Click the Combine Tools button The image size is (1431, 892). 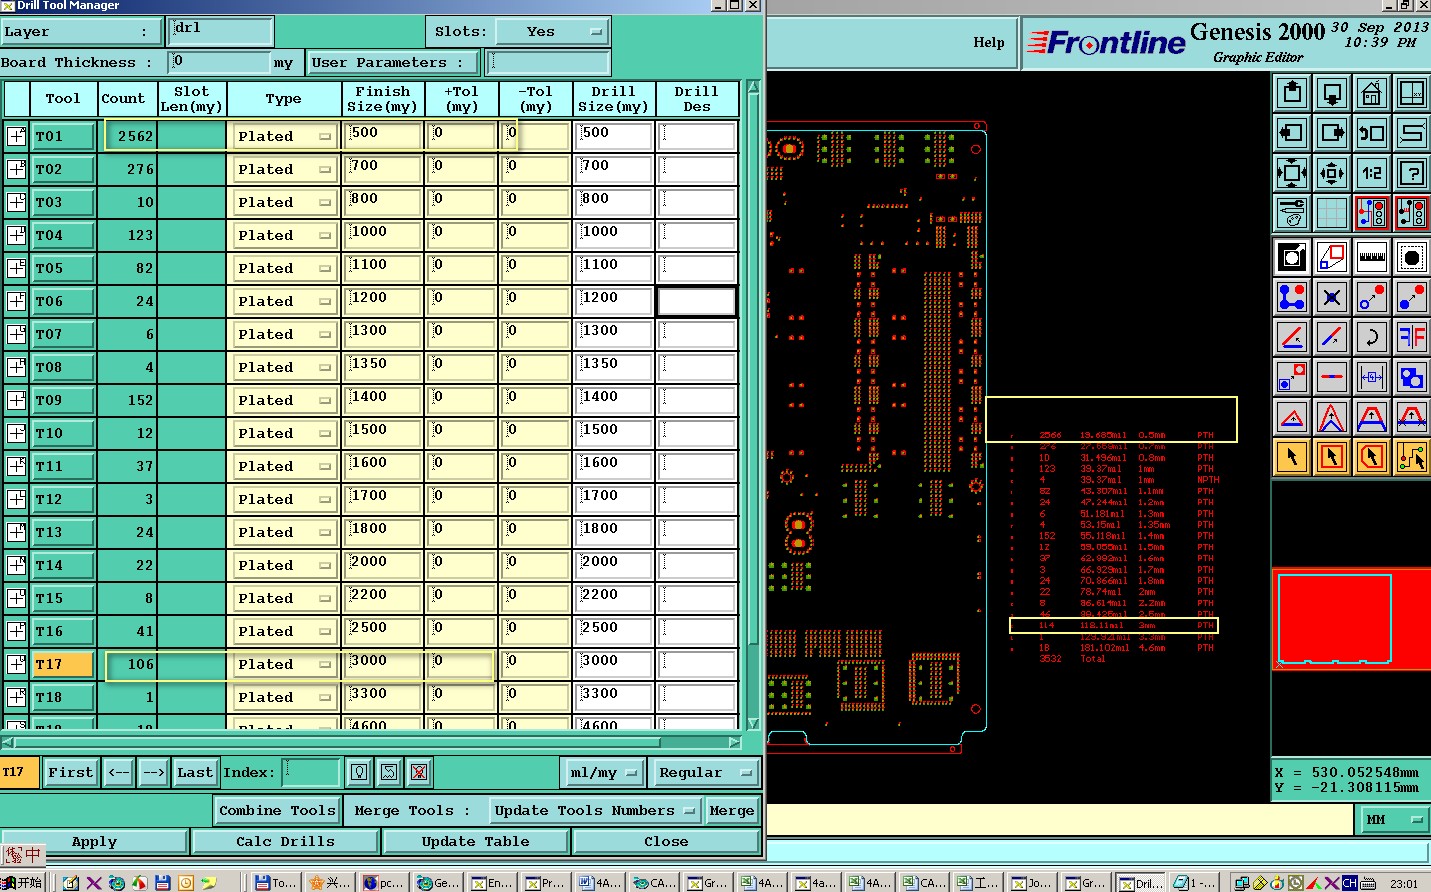pos(277,811)
